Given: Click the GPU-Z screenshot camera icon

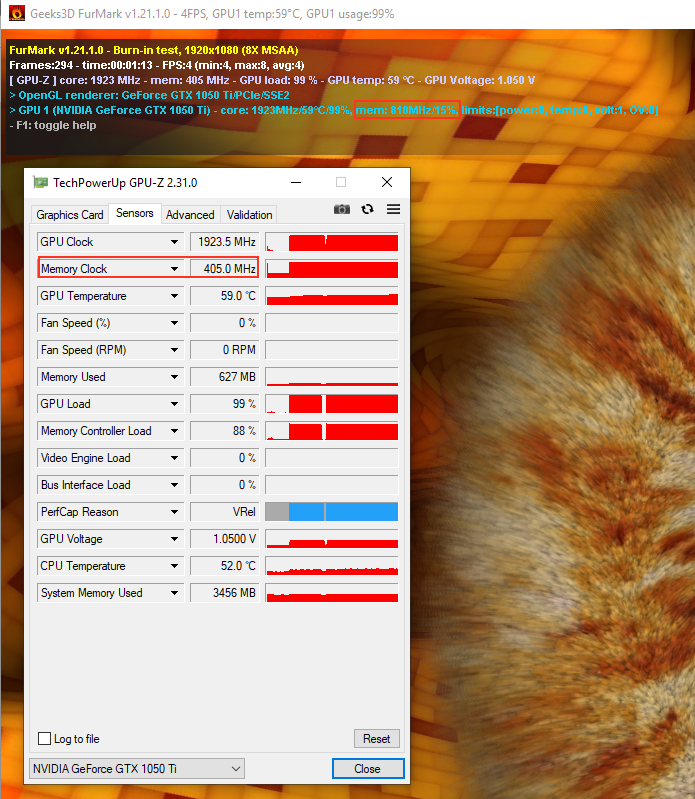Looking at the screenshot, I should coord(341,209).
